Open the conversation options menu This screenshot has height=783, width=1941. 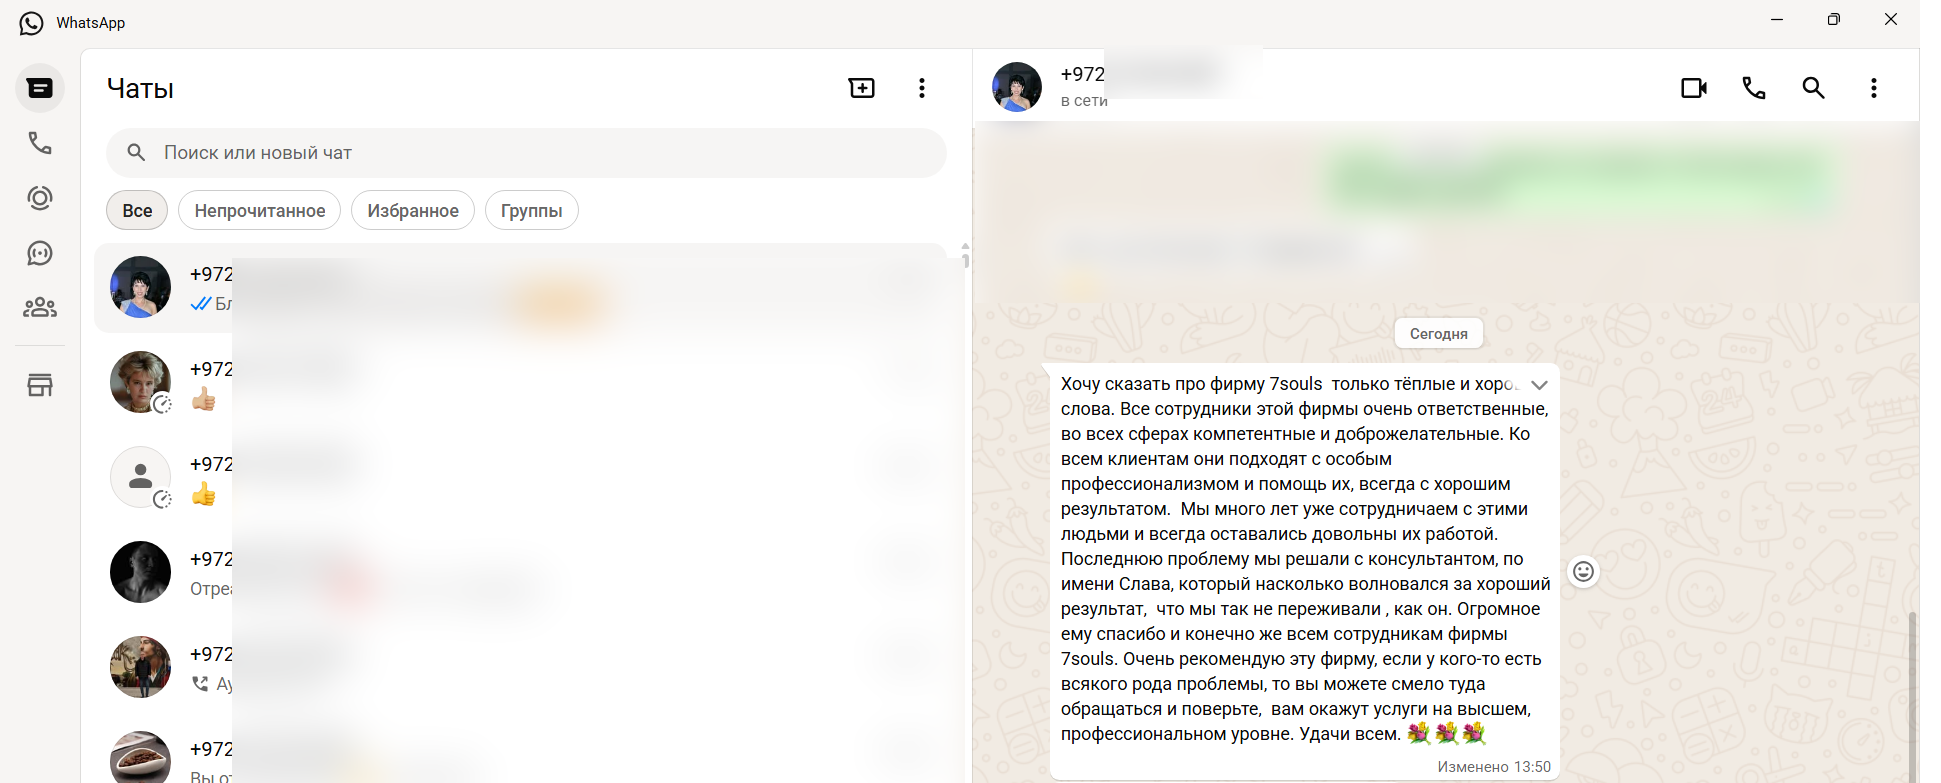pos(1874,88)
